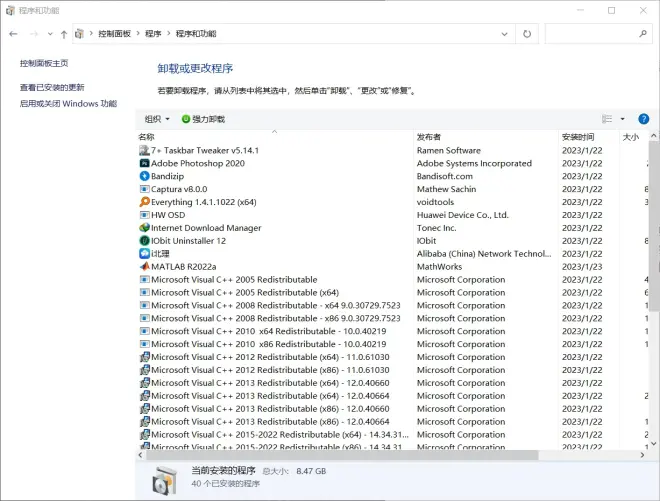The width and height of the screenshot is (660, 501).
Task: Click the scroll right arrow
Action: tap(642, 455)
